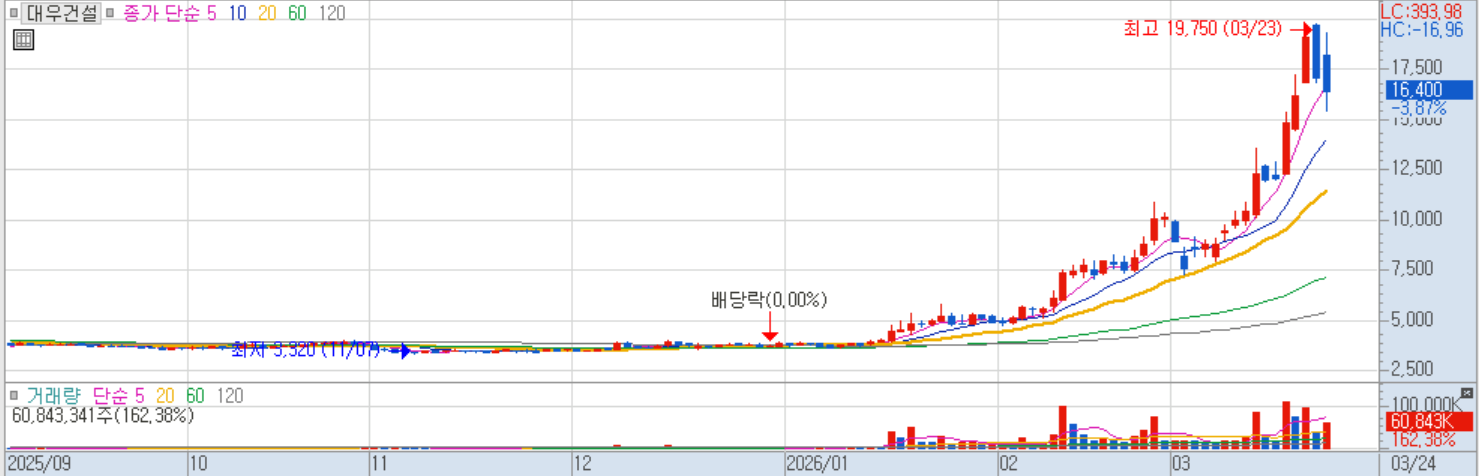Close the volume pane with X button

[1467, 393]
